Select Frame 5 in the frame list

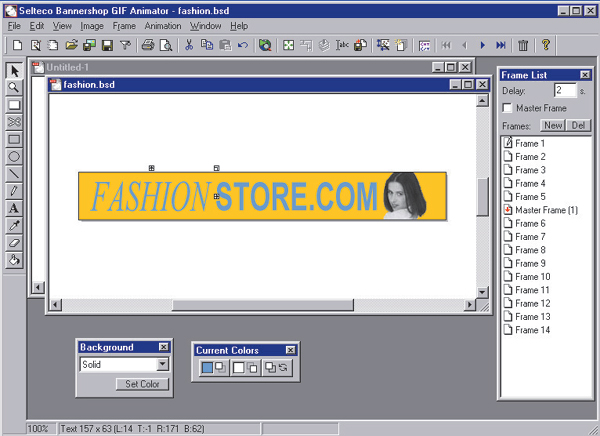coord(530,197)
